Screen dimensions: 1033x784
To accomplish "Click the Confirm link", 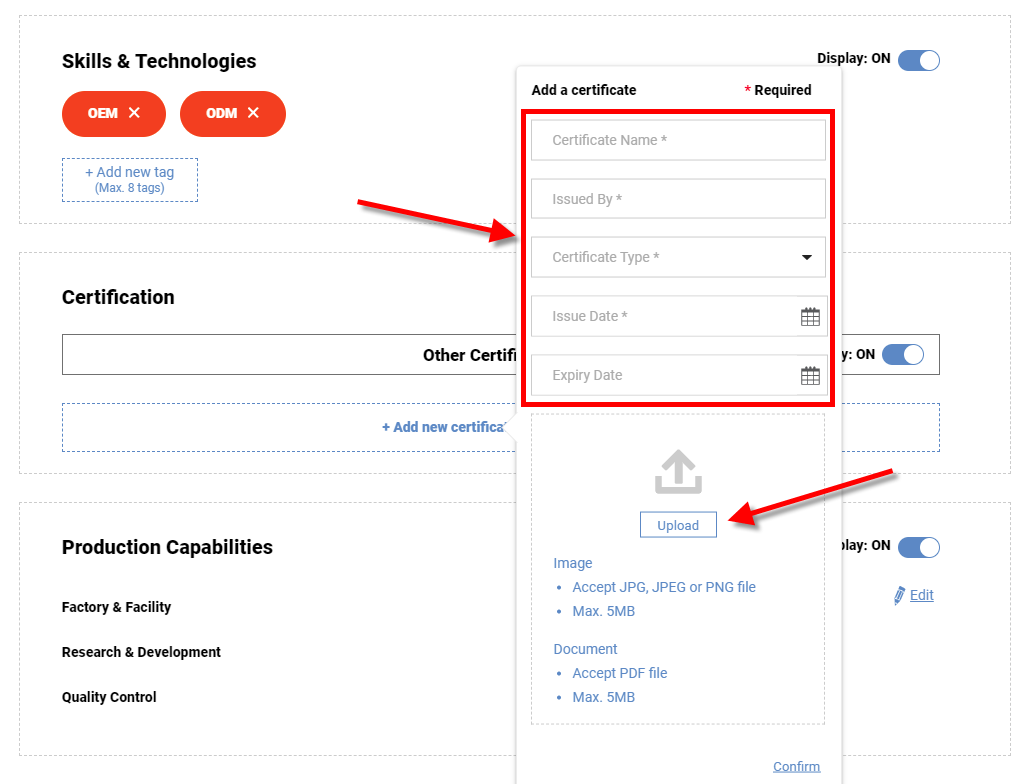I will click(x=796, y=766).
